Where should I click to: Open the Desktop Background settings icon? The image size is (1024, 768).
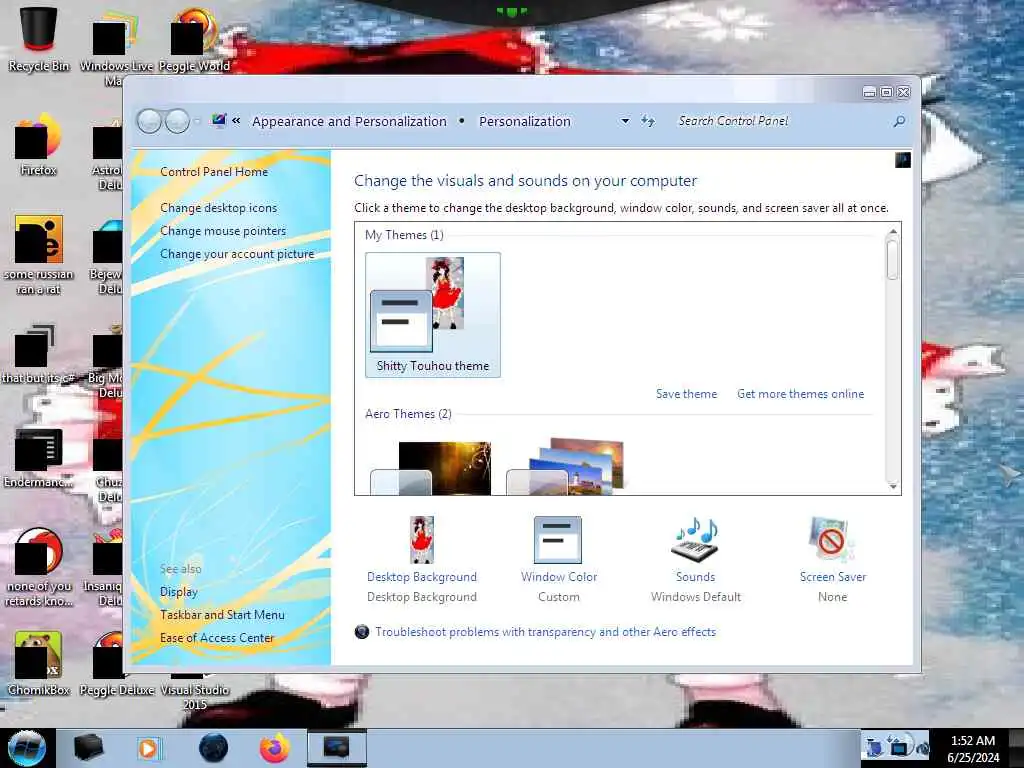tap(421, 539)
